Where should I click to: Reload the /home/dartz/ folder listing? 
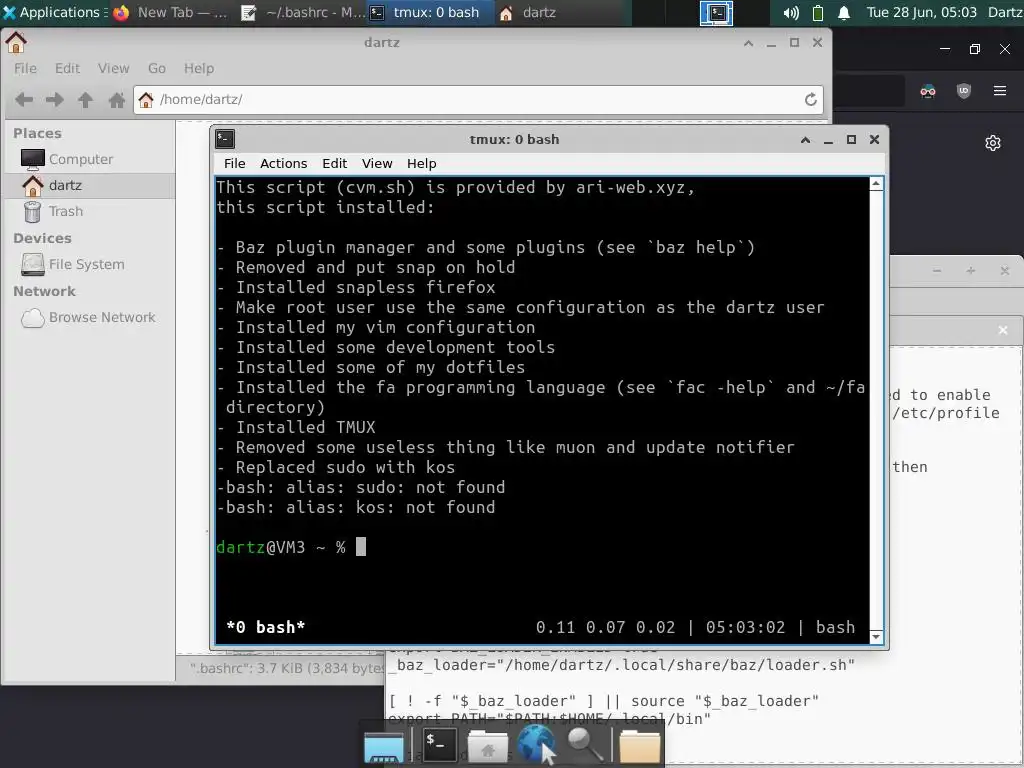point(810,99)
